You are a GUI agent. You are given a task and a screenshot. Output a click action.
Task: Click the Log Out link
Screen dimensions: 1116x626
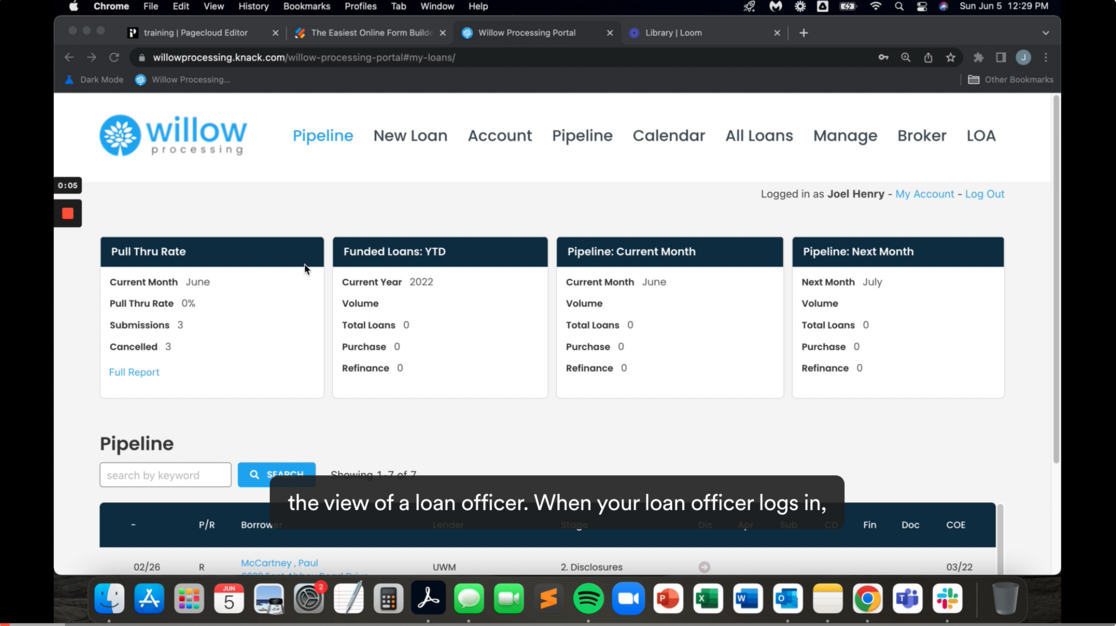984,194
